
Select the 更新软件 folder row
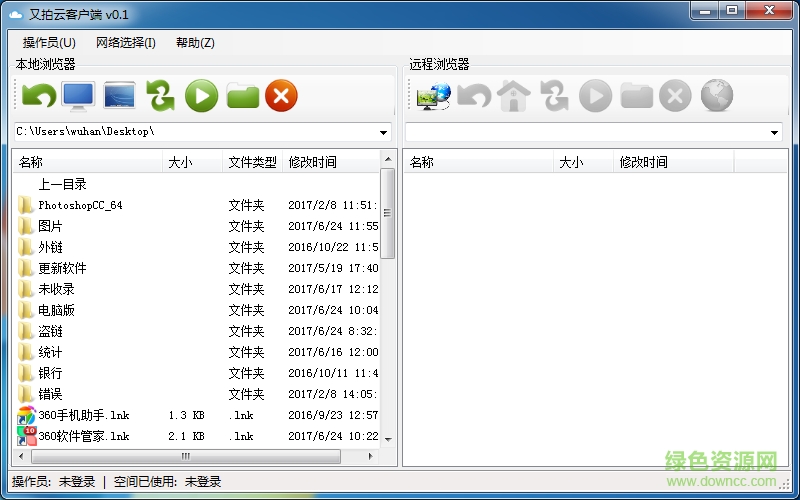coord(197,268)
